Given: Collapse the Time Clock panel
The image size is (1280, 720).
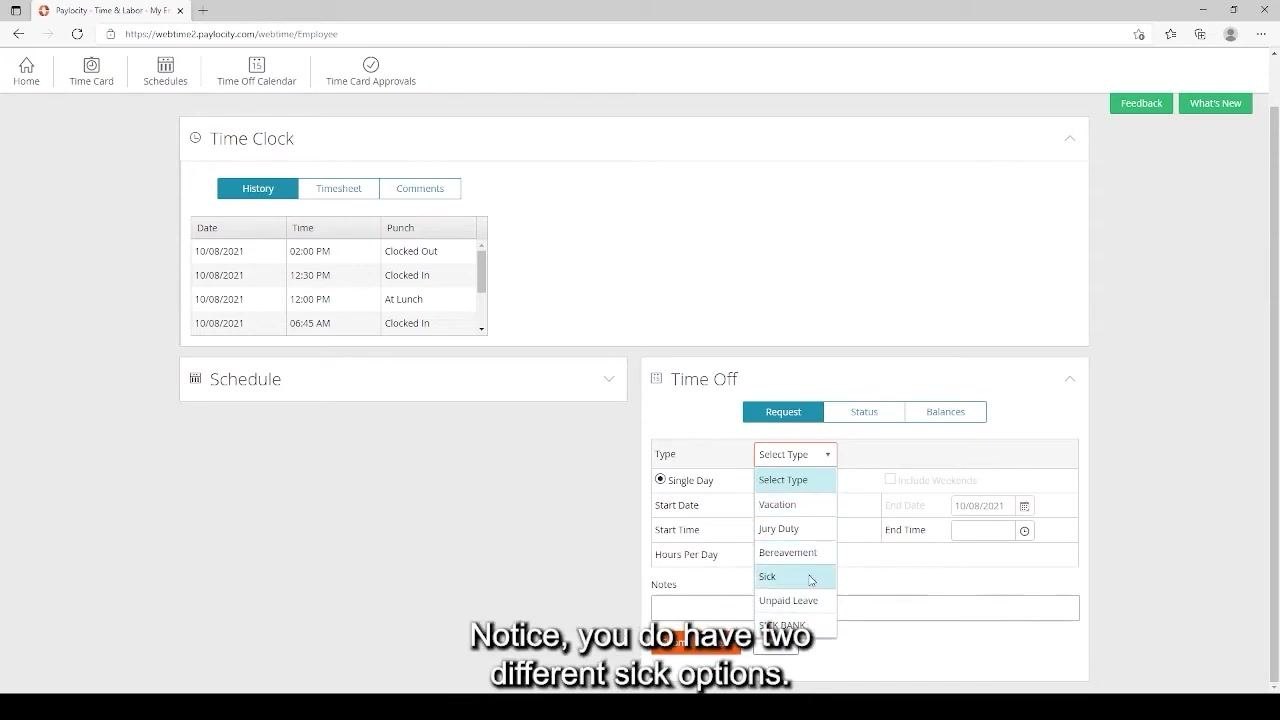Looking at the screenshot, I should 1070,138.
